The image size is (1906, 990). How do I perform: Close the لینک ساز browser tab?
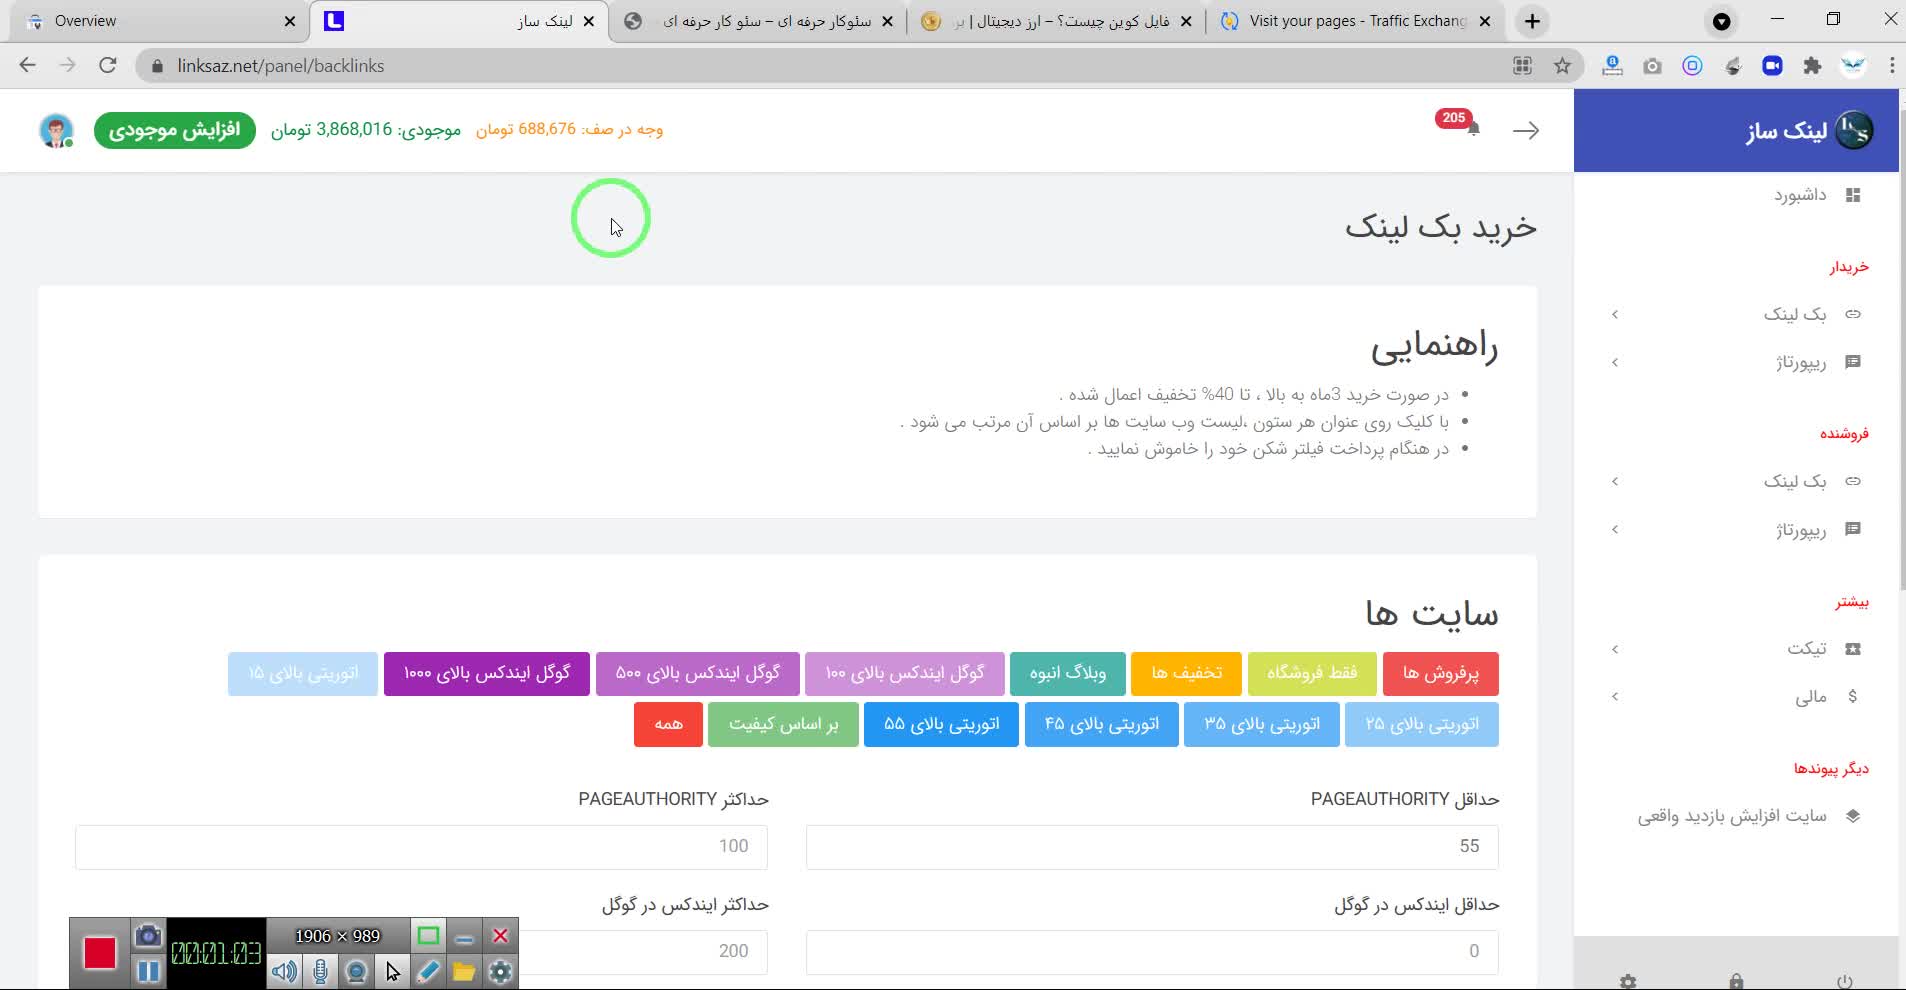tap(588, 21)
